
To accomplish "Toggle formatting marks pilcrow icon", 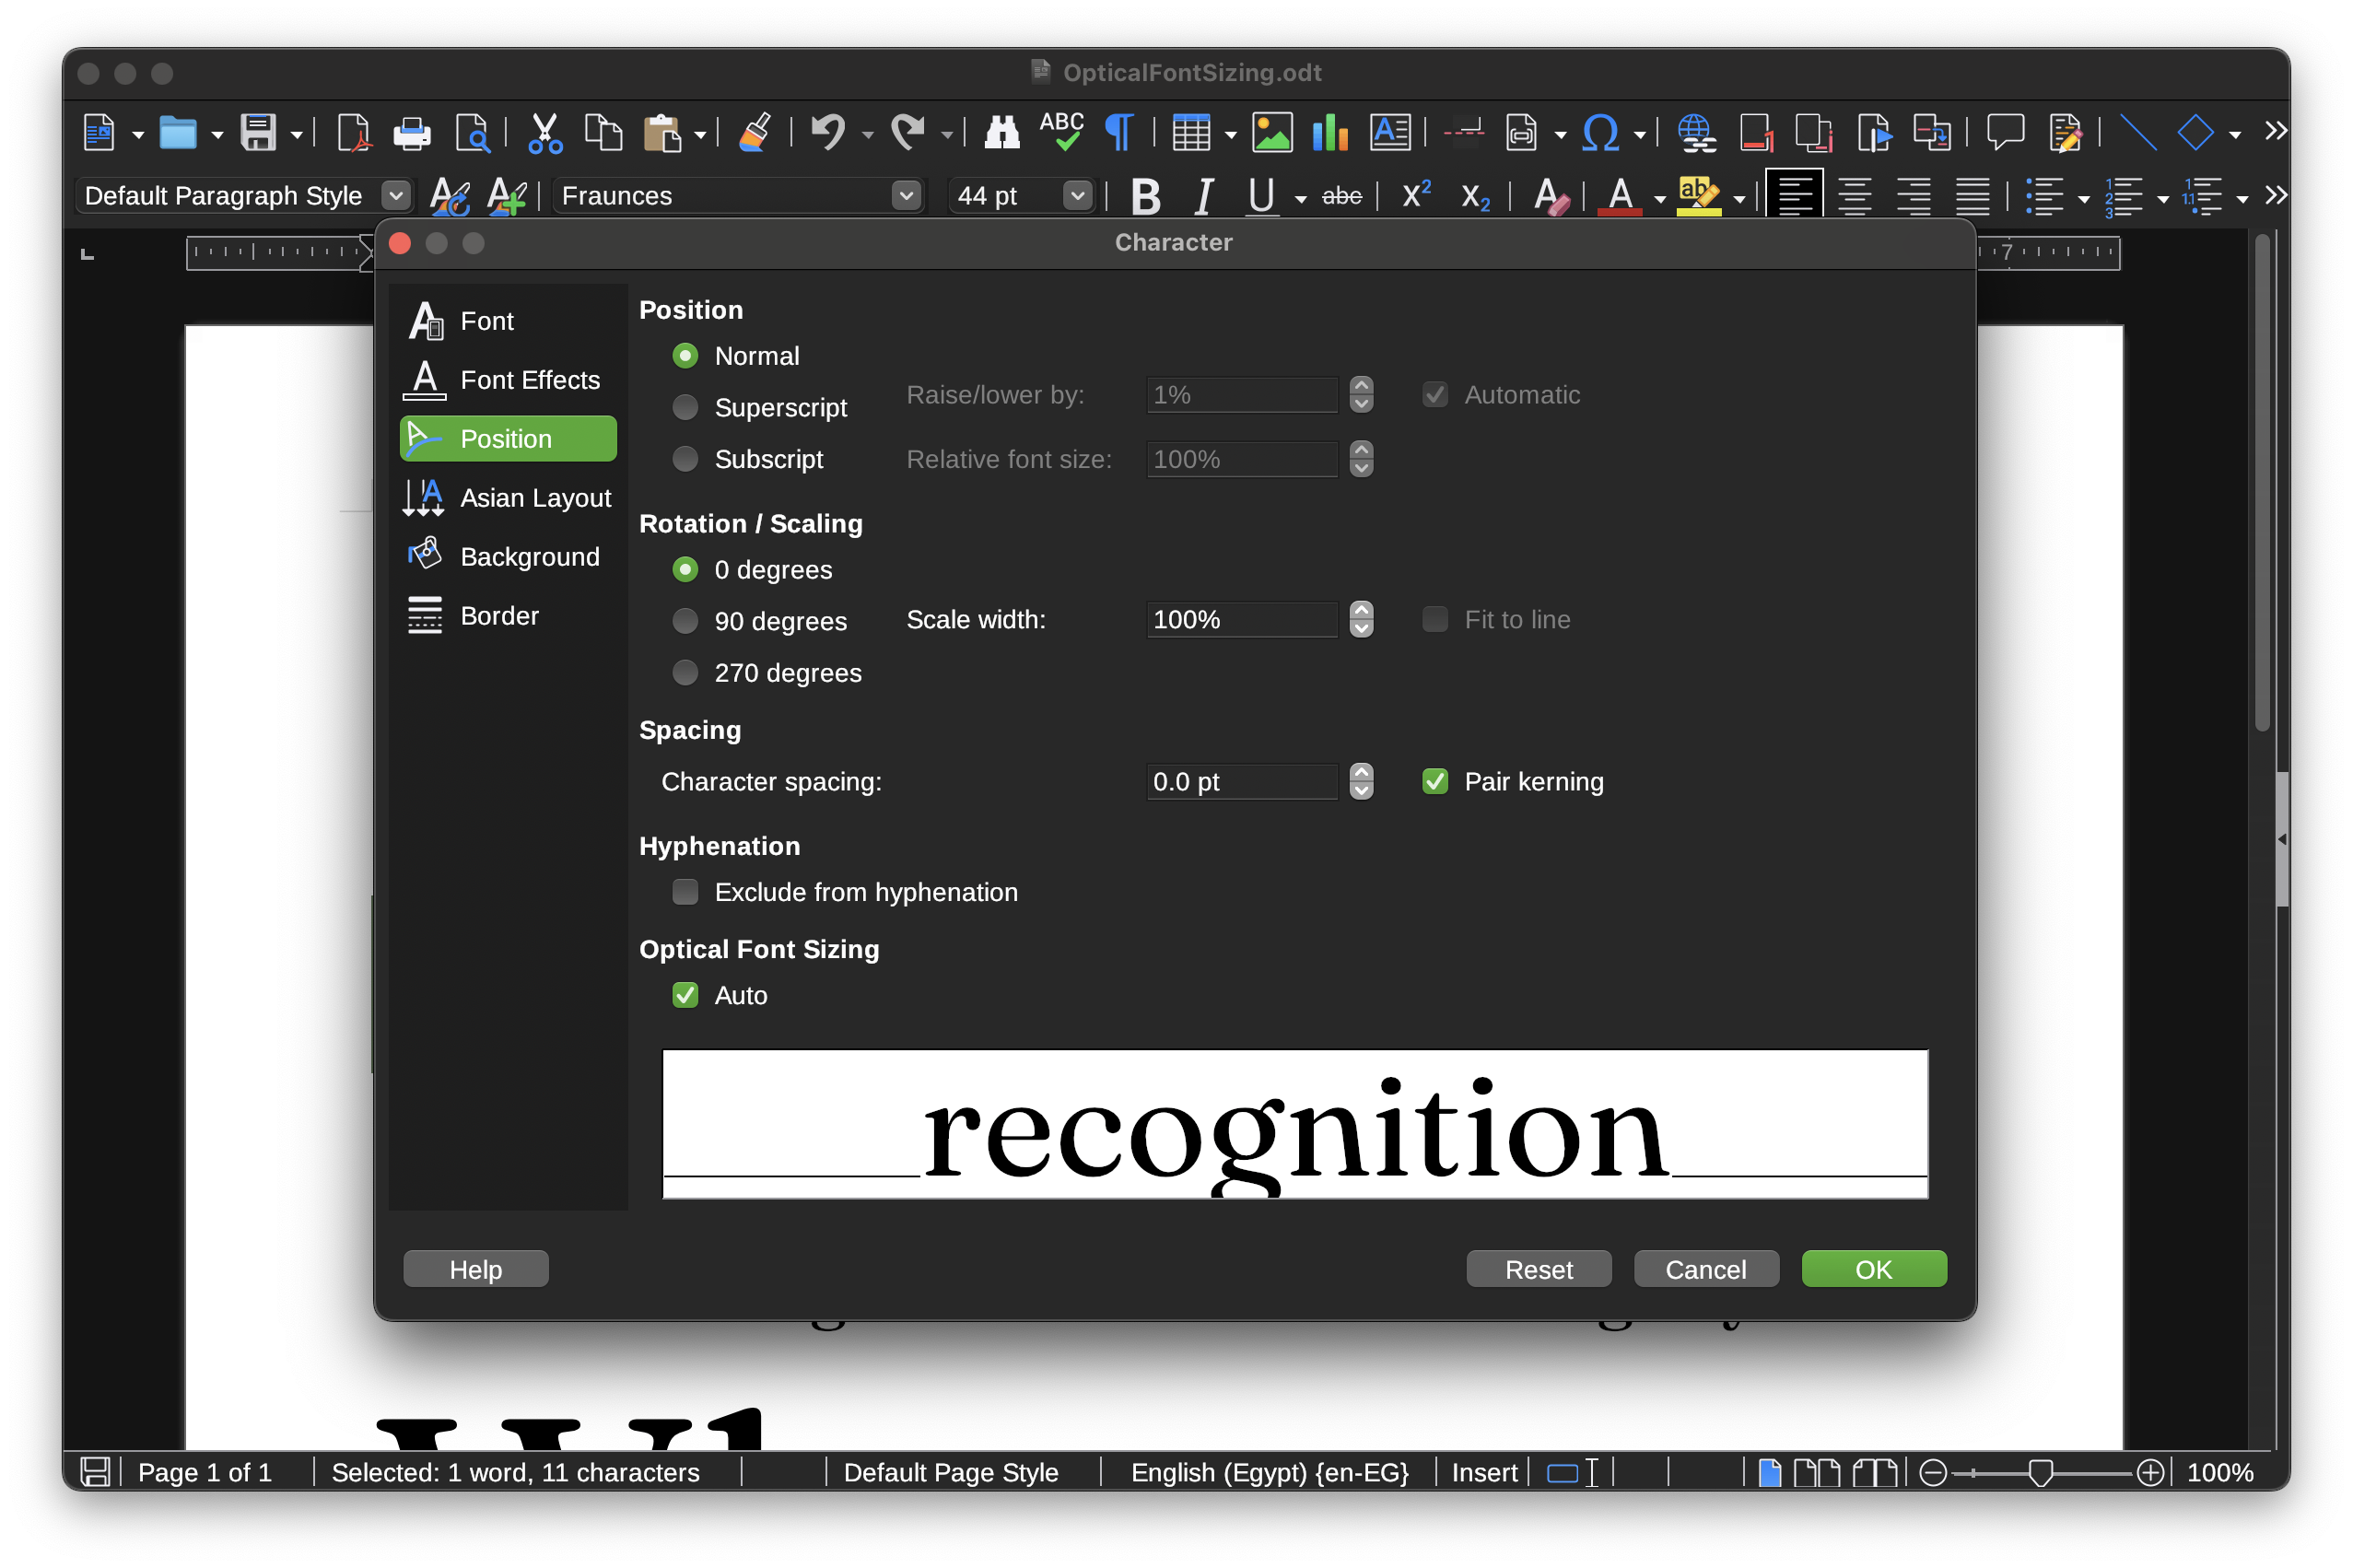I will [1119, 133].
